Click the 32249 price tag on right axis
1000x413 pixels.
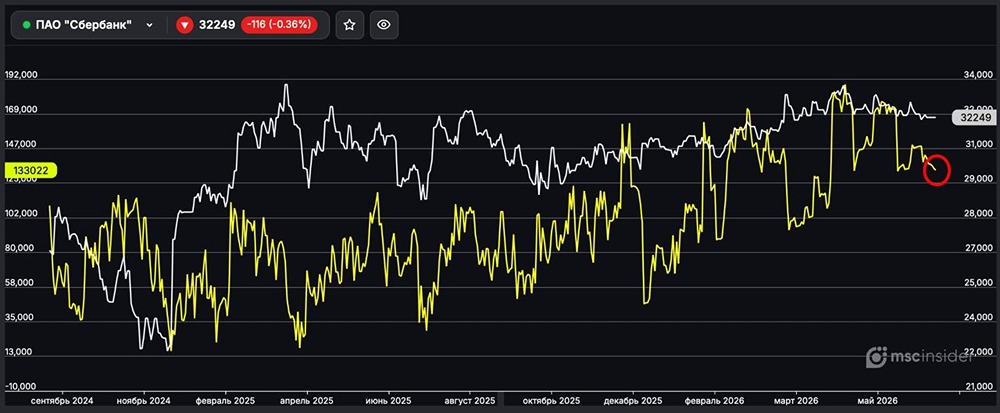pos(973,117)
